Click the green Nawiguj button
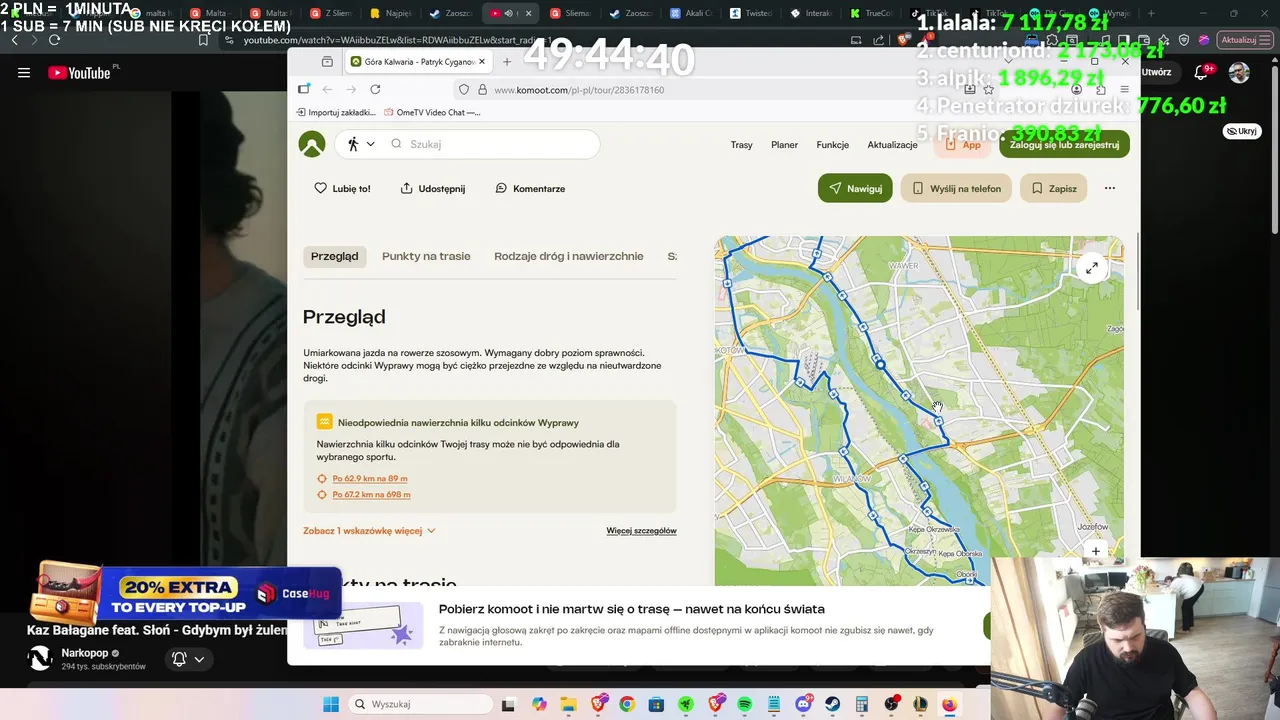The width and height of the screenshot is (1280, 720). 855,188
